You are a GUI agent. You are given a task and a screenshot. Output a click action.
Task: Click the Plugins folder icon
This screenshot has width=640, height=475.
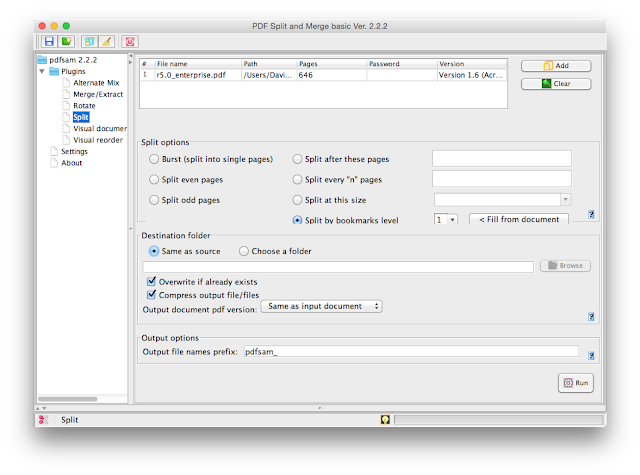[x=54, y=71]
